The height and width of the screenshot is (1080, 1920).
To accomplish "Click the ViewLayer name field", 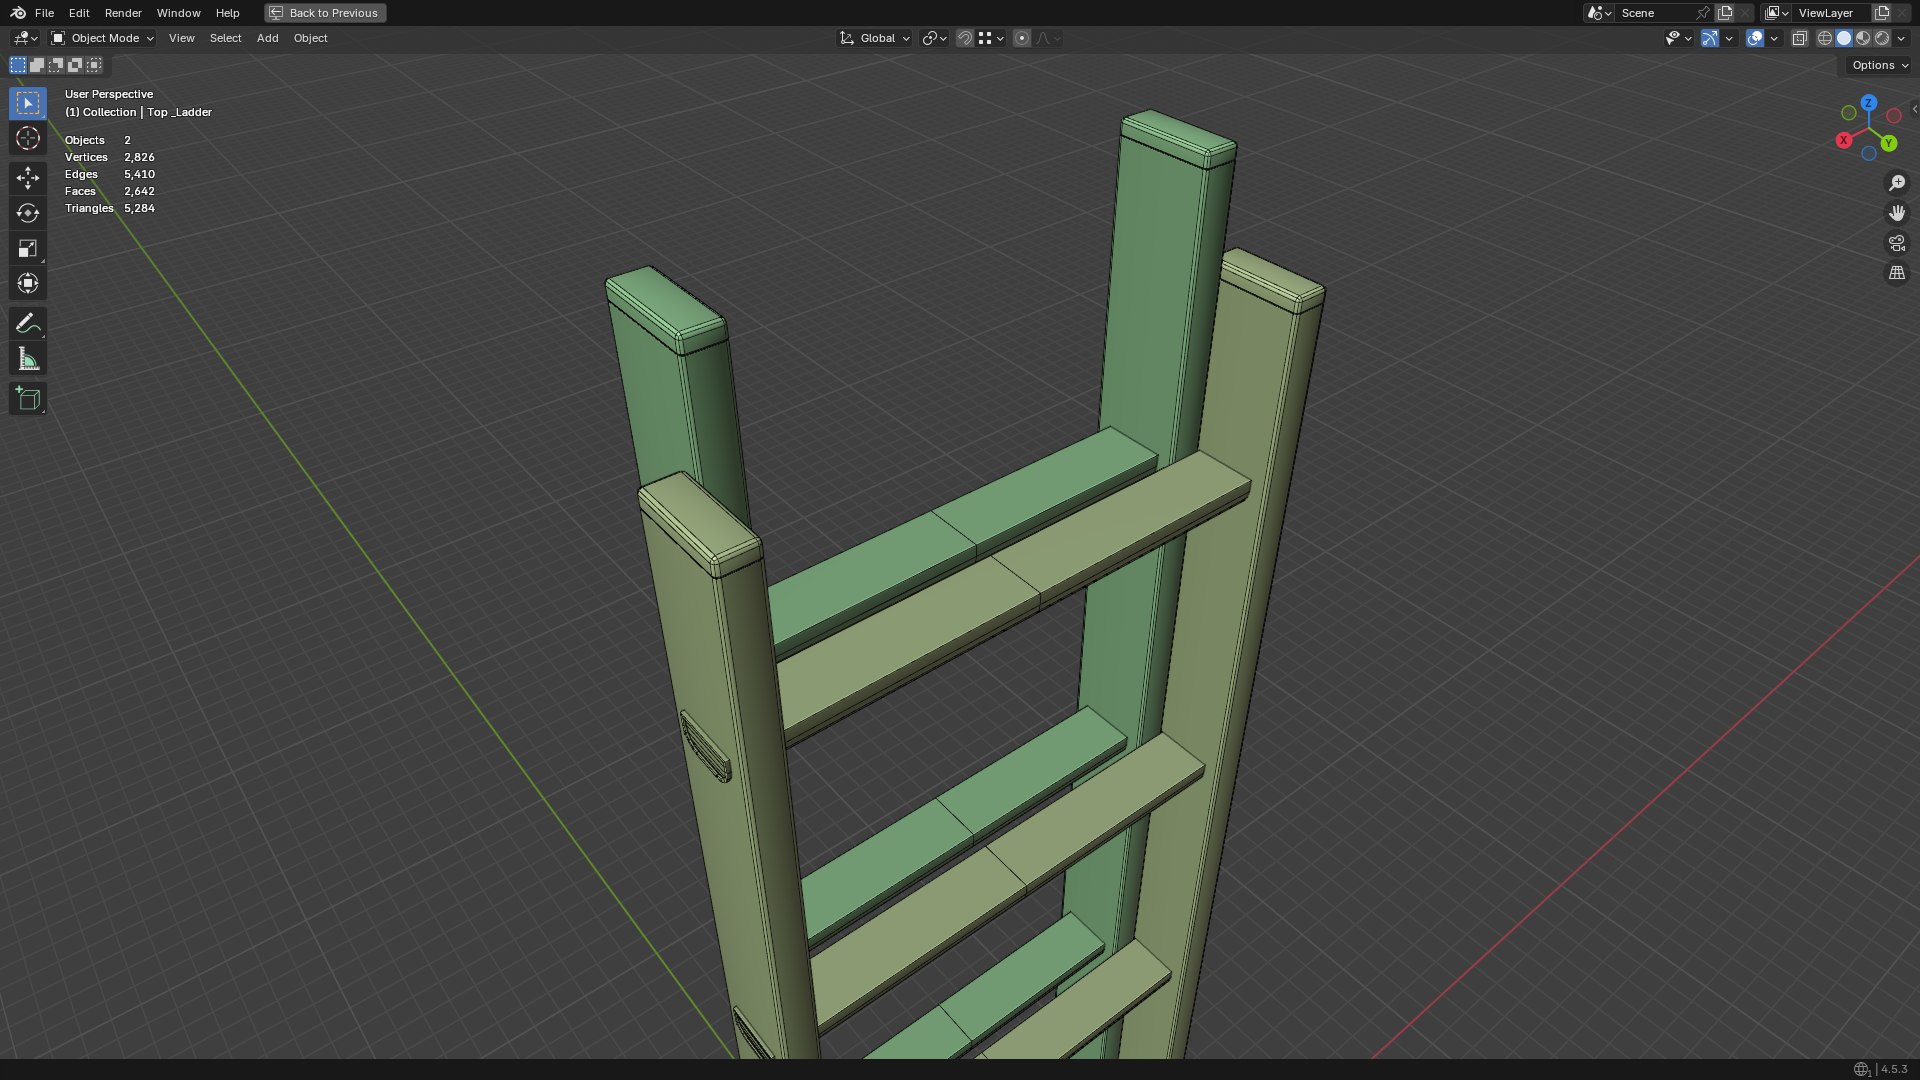I will pos(1832,13).
